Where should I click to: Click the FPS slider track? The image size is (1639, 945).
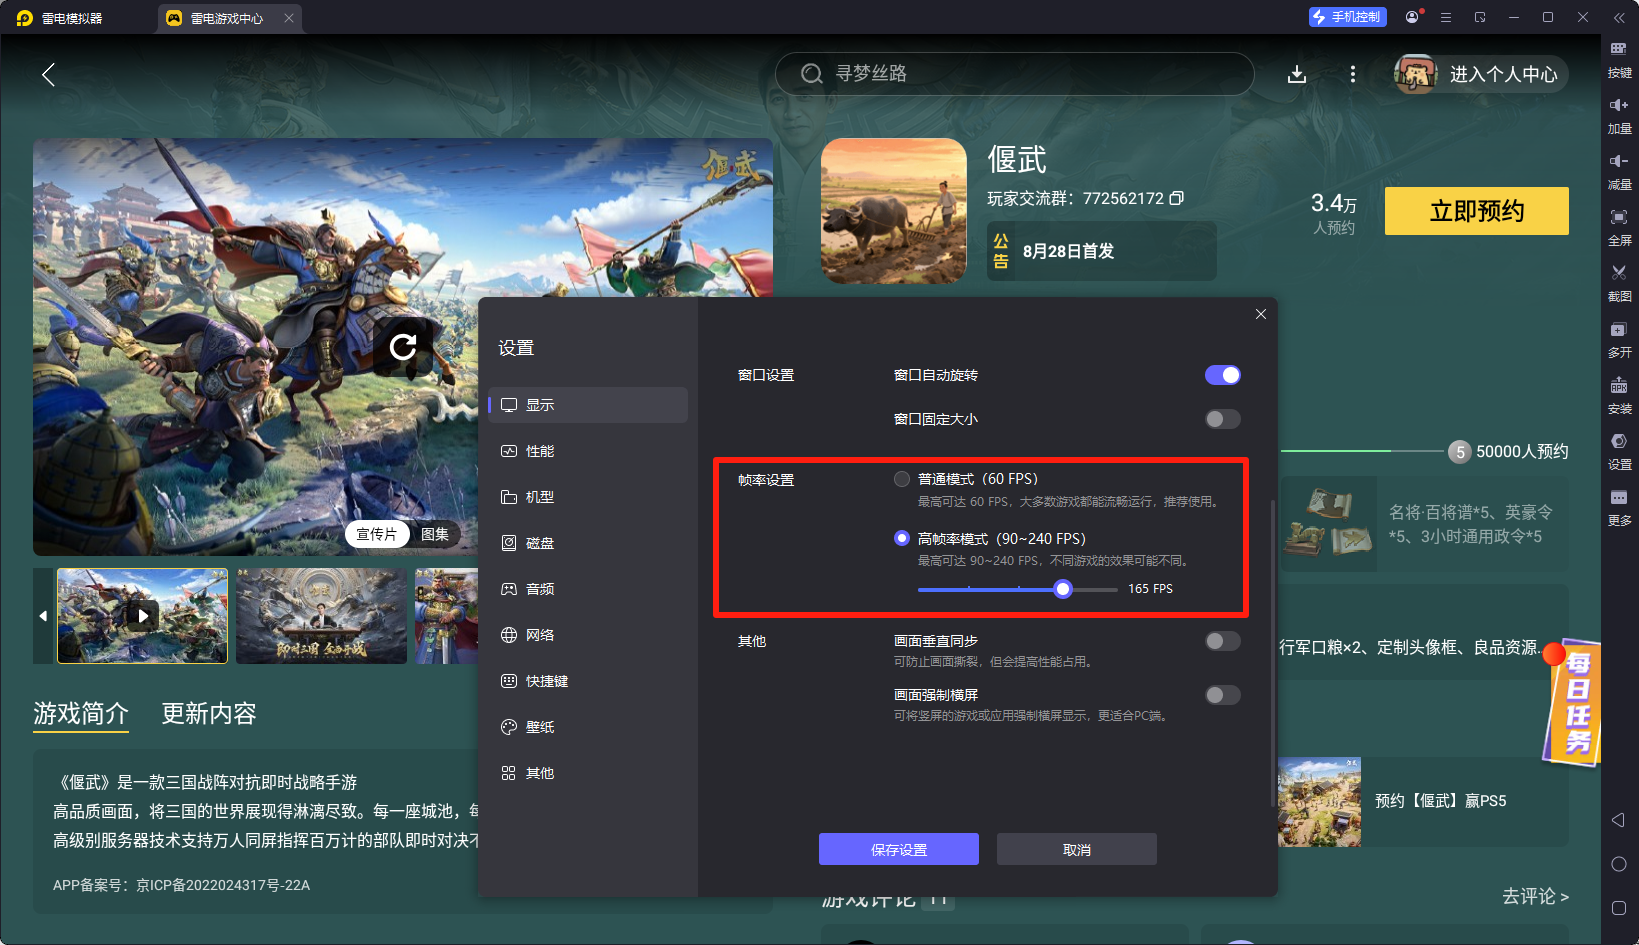coord(1018,589)
